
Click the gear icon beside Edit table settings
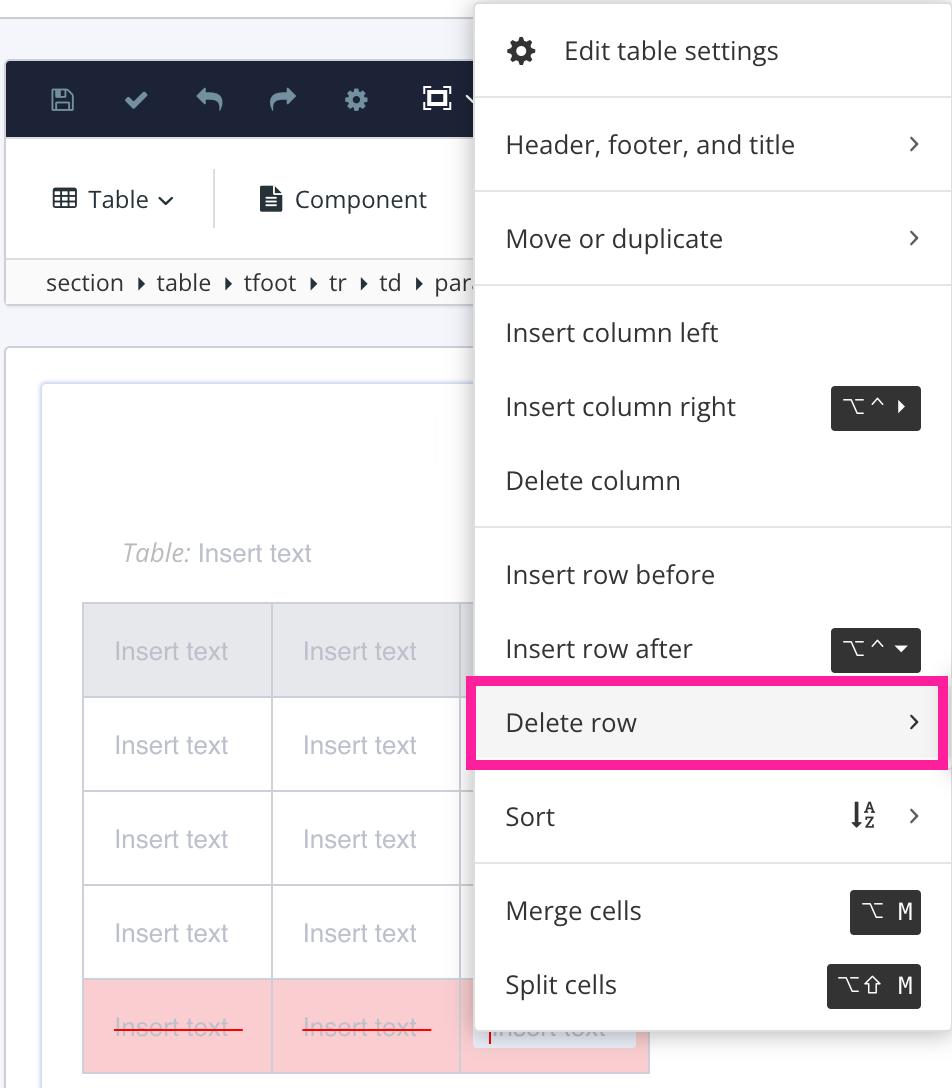(521, 50)
